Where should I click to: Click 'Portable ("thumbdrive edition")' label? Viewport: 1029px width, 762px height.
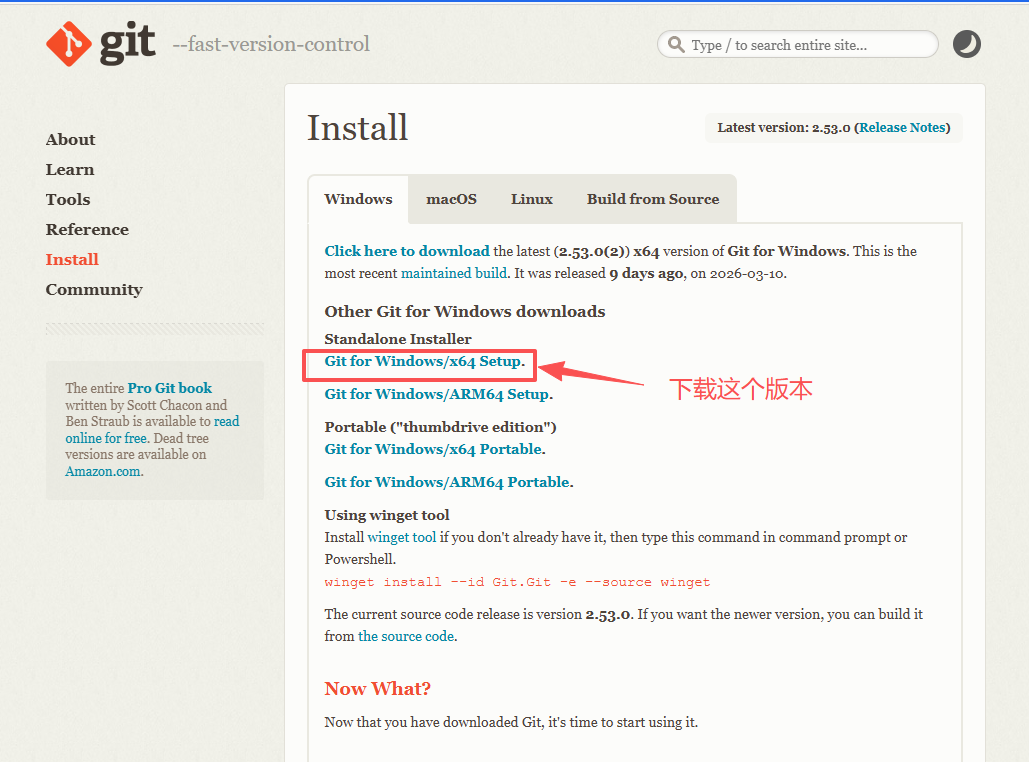coord(440,427)
